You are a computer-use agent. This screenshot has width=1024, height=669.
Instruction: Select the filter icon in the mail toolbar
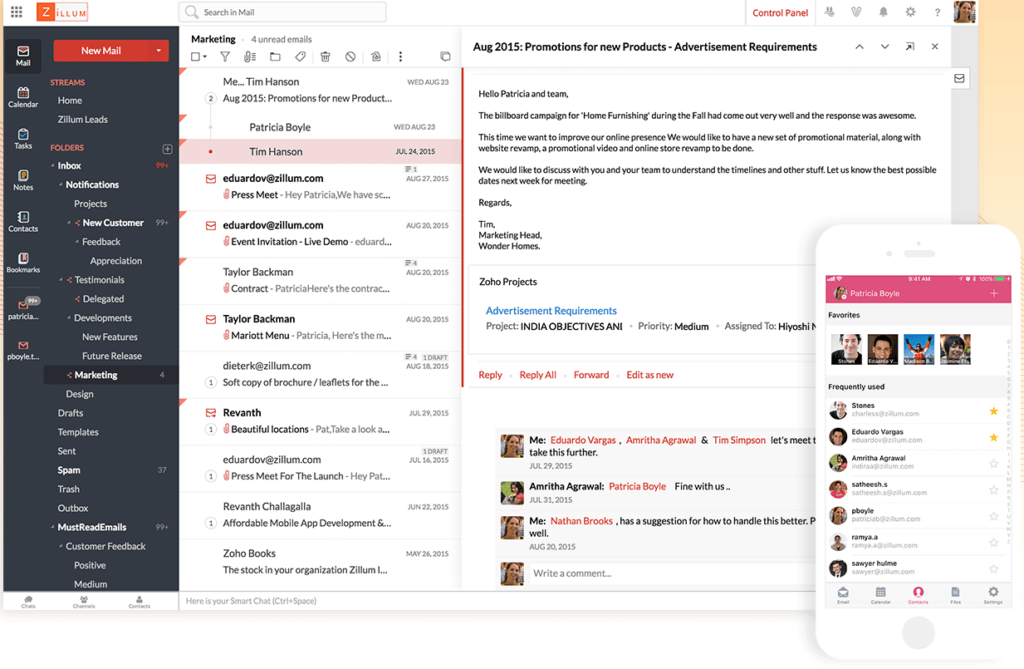click(224, 57)
